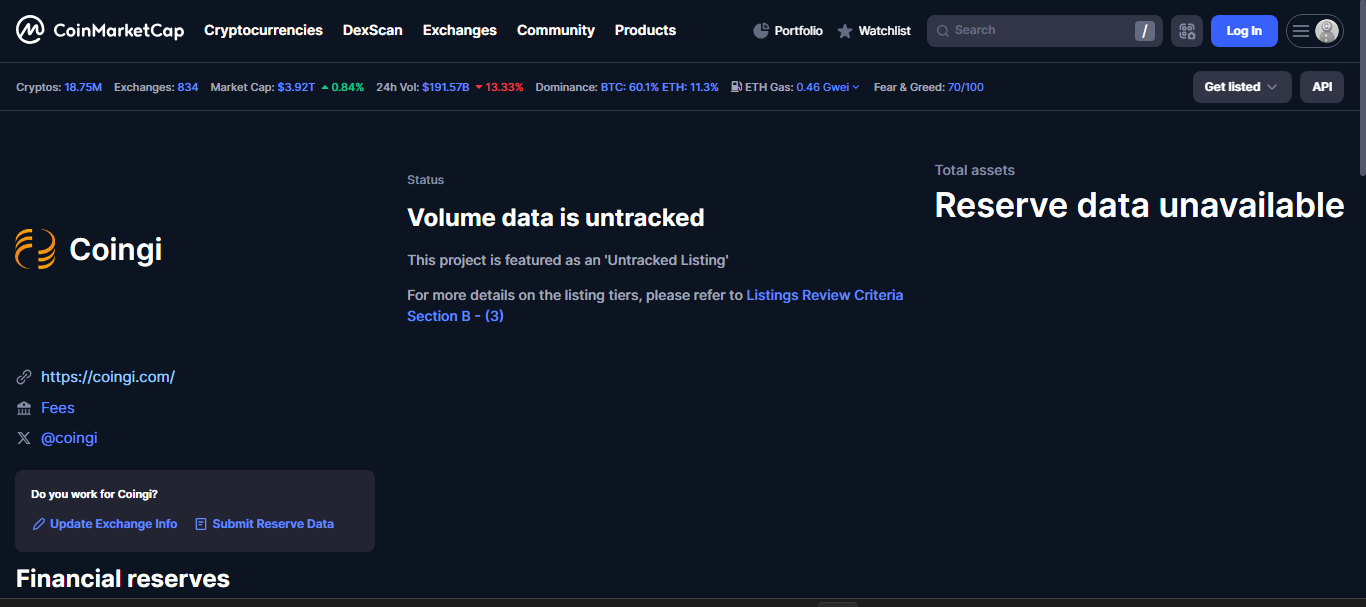Click the API button
Screen dimensions: 1366x607
[x=1322, y=87]
